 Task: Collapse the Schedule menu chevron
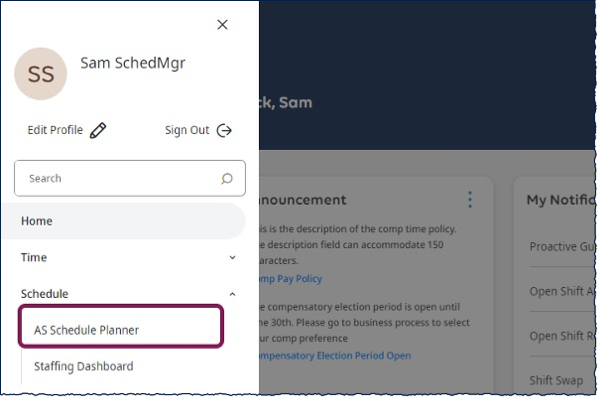(232, 294)
